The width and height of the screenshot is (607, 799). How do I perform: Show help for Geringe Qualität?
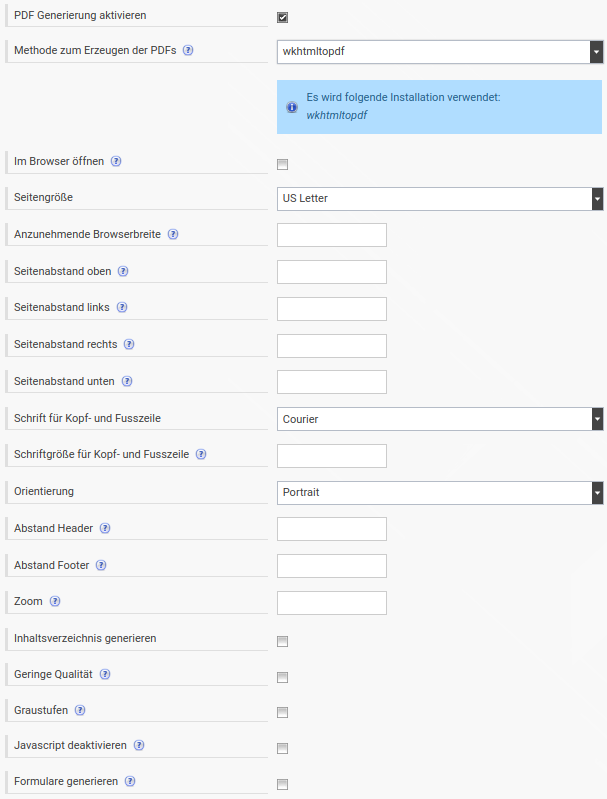coord(104,674)
